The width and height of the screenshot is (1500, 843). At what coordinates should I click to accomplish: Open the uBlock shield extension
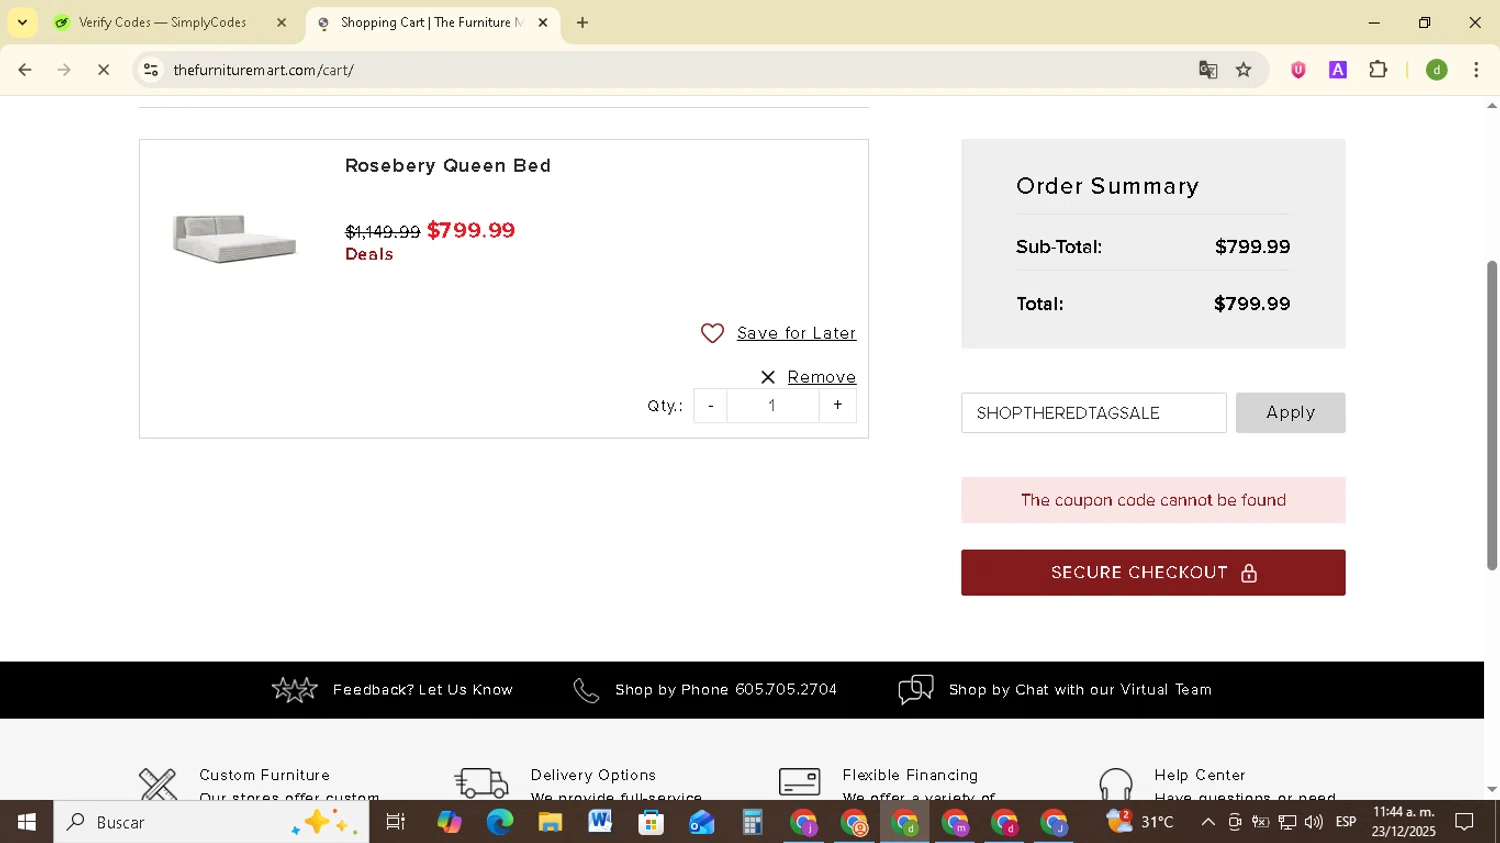pos(1298,70)
